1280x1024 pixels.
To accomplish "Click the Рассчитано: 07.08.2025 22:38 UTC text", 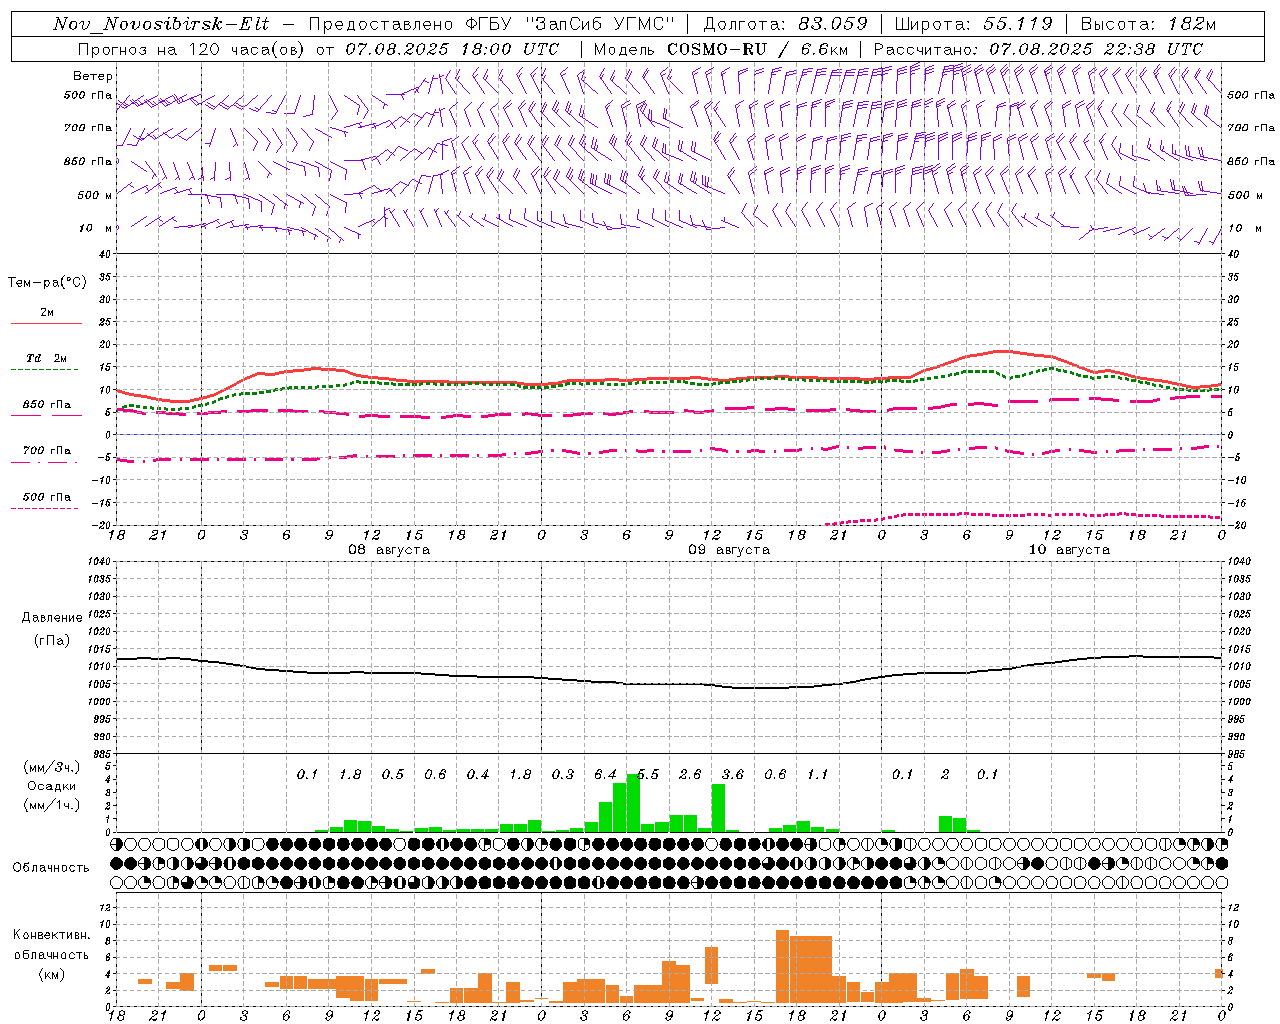I will [x=1038, y=48].
